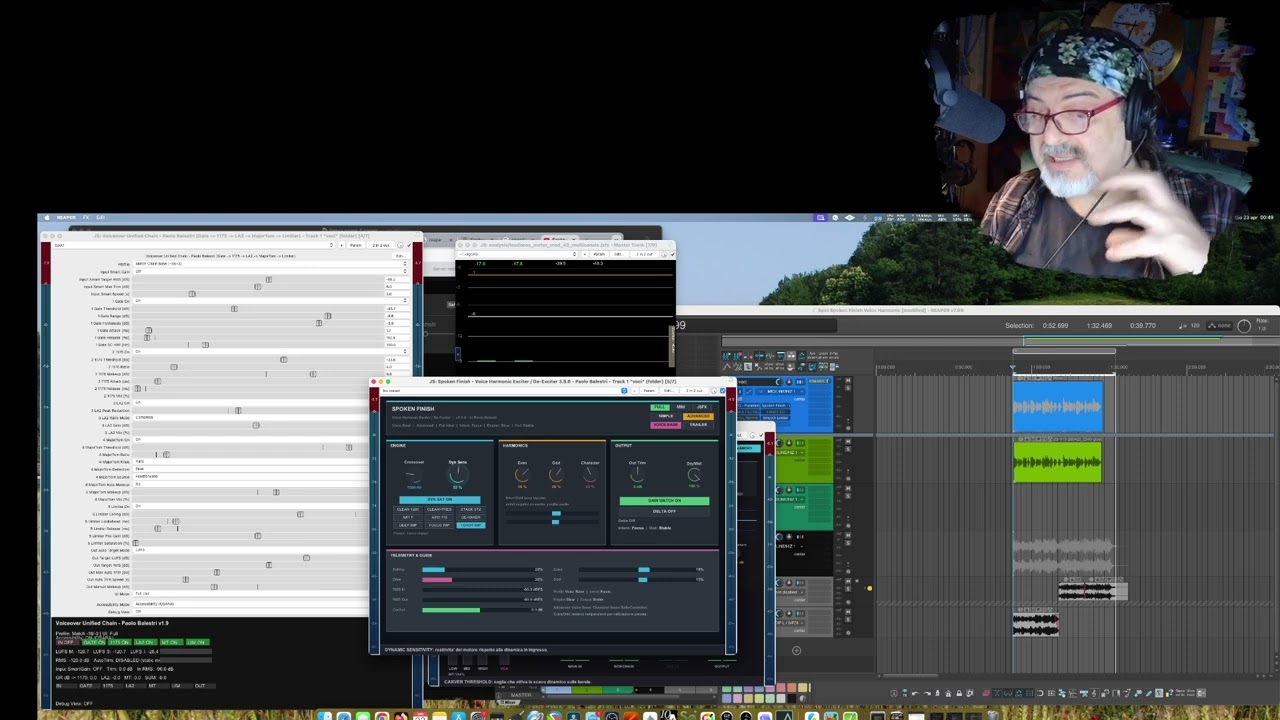Open the Profile dropdown in Voiceover Unified Chain
The width and height of the screenshot is (1280, 720).
[272, 264]
